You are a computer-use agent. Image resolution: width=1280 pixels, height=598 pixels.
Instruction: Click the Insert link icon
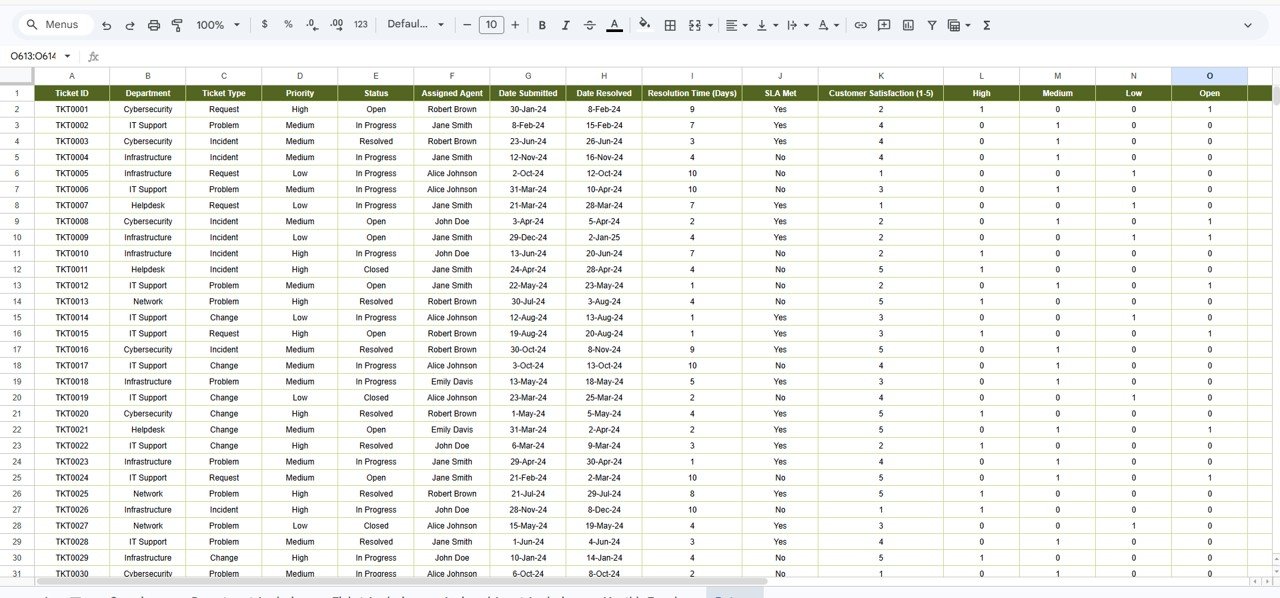861,24
